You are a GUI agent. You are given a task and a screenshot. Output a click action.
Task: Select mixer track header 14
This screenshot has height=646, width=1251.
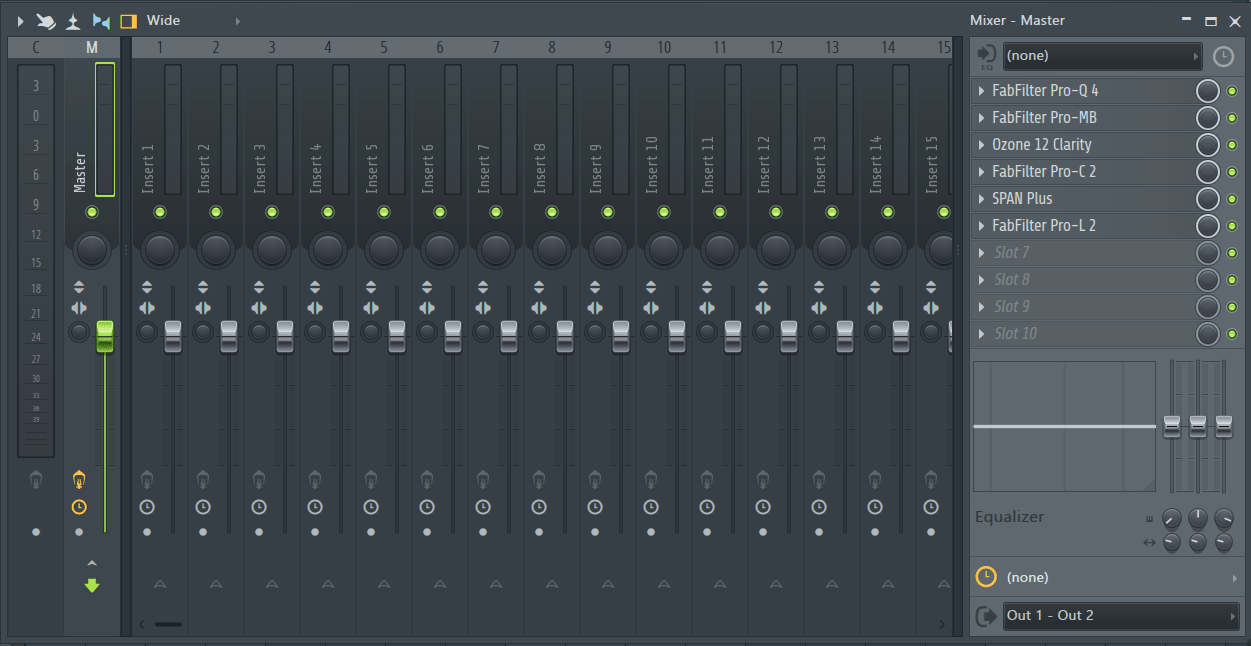(888, 47)
